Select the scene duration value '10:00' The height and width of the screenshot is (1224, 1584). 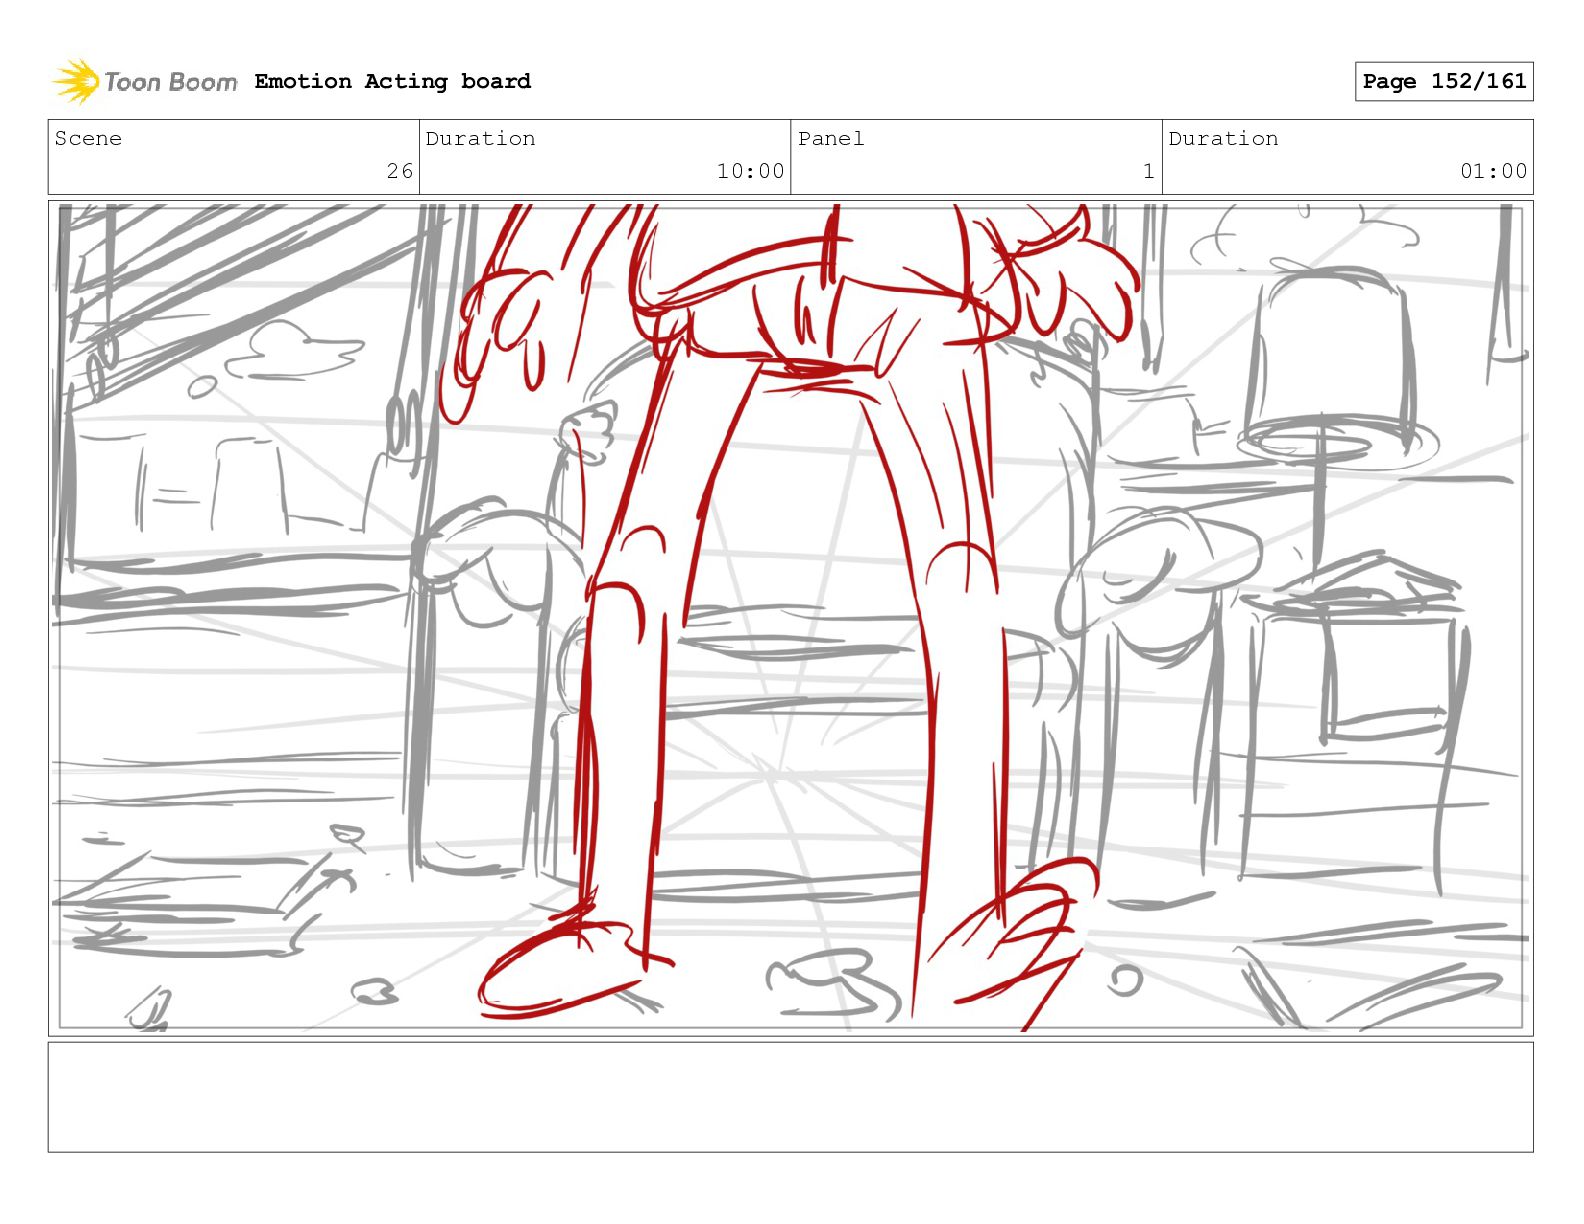click(x=750, y=171)
